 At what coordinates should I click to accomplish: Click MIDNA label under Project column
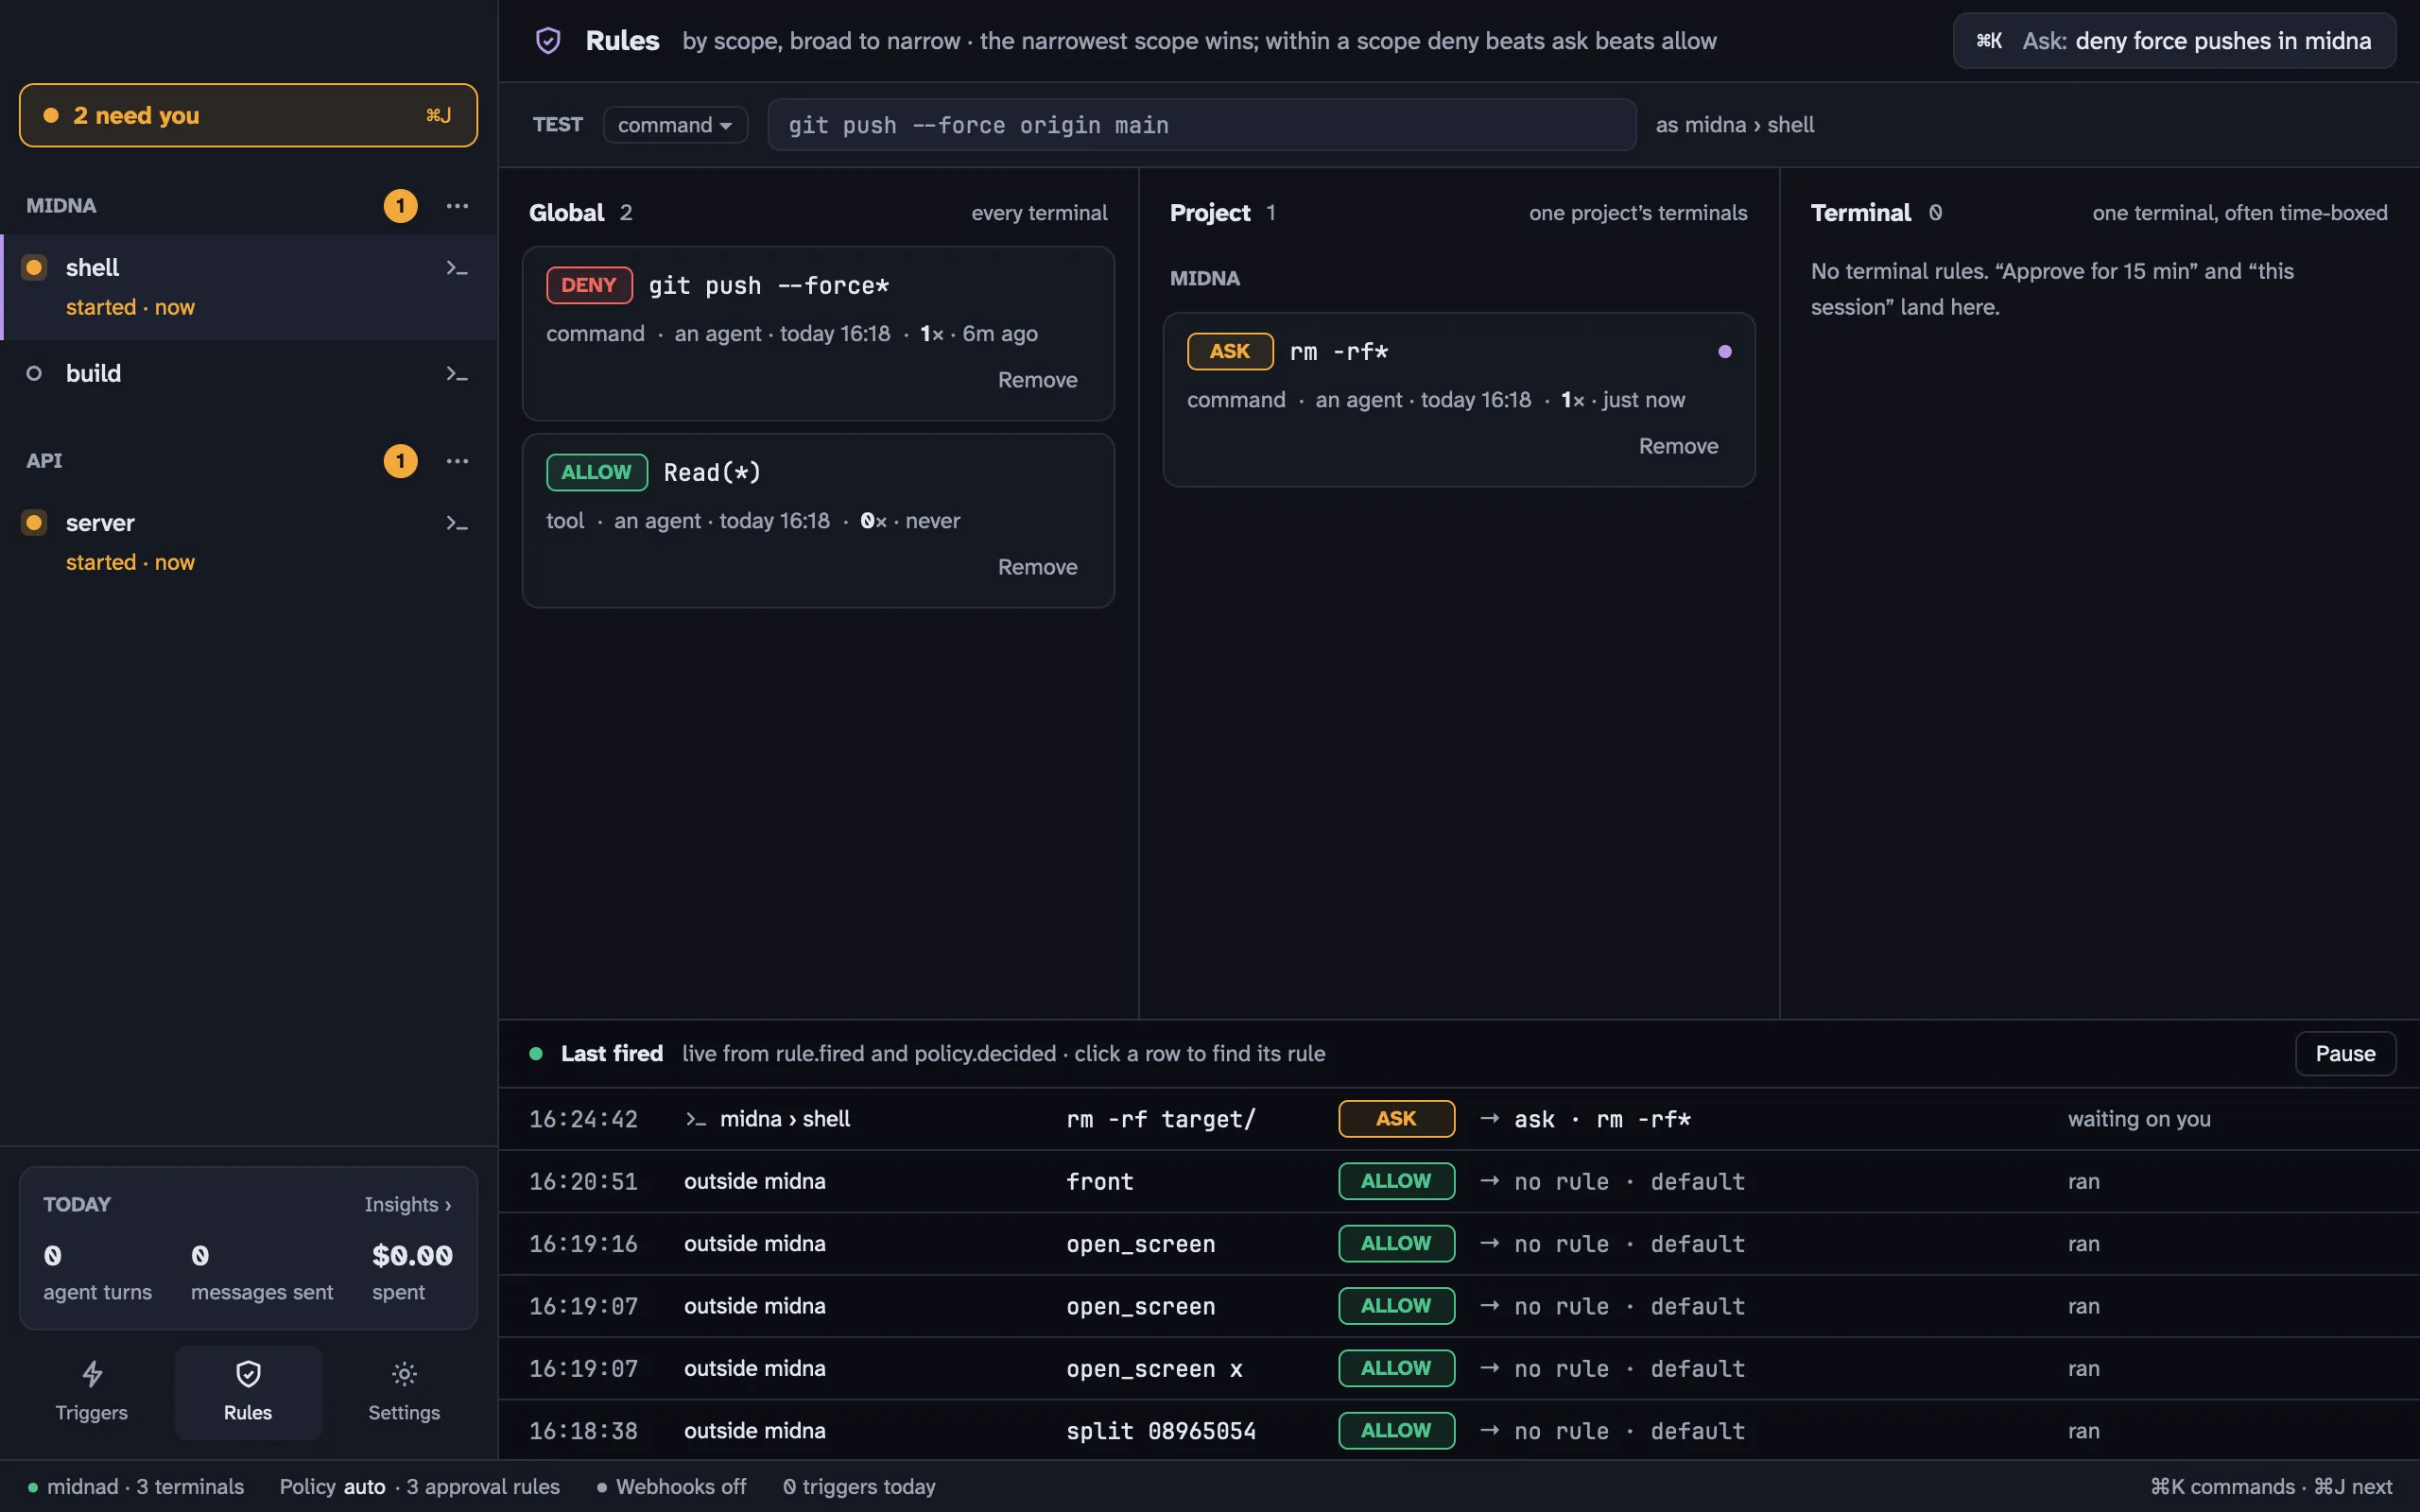[1204, 278]
